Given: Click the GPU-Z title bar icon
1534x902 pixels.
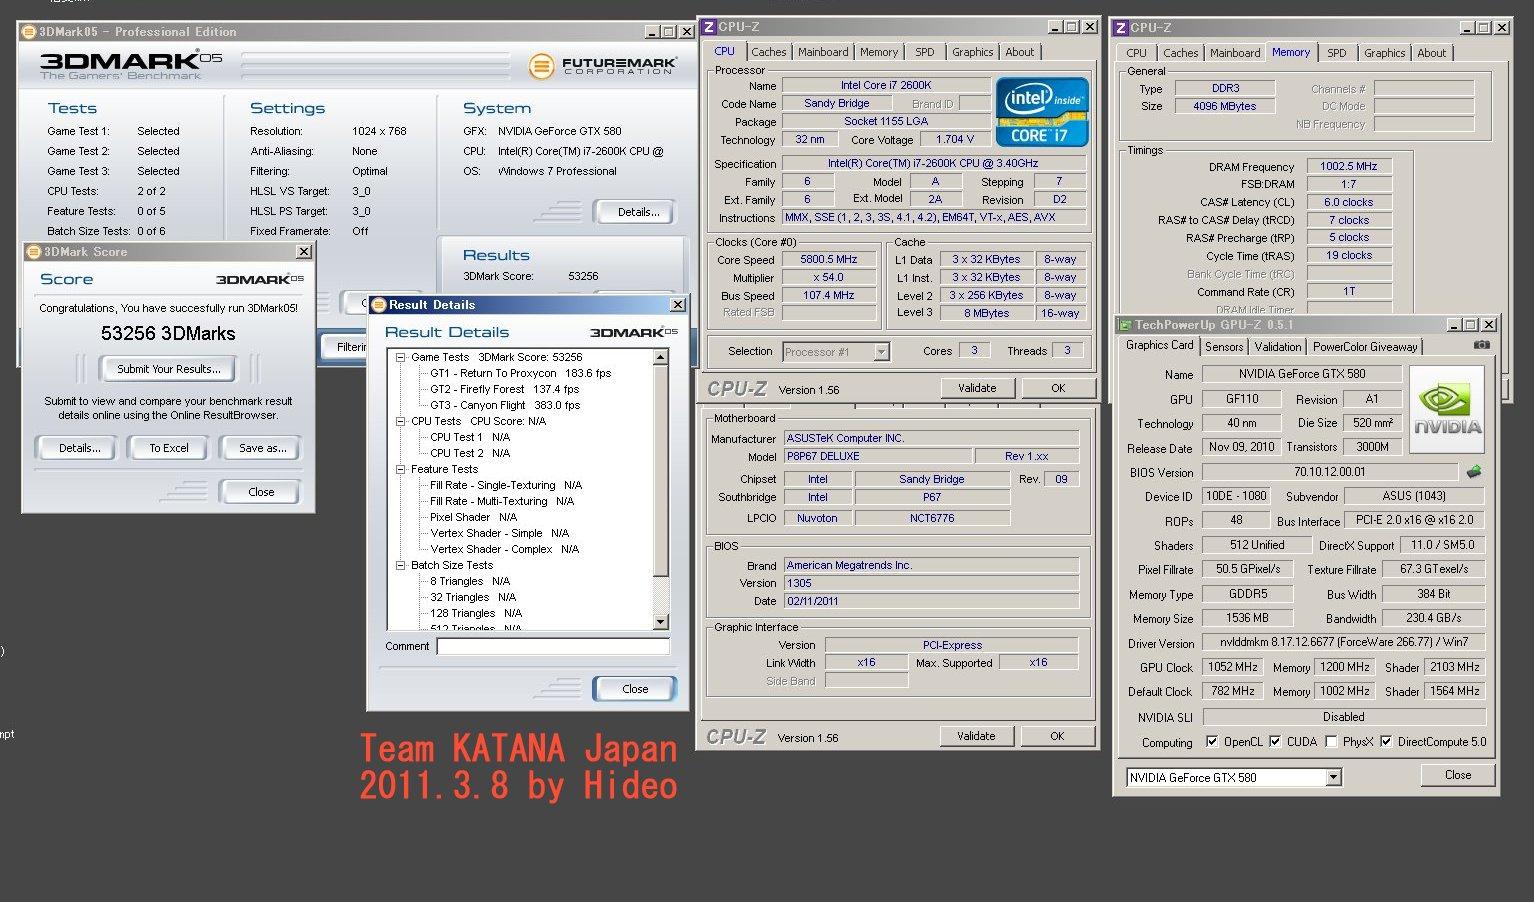Looking at the screenshot, I should tap(1125, 325).
